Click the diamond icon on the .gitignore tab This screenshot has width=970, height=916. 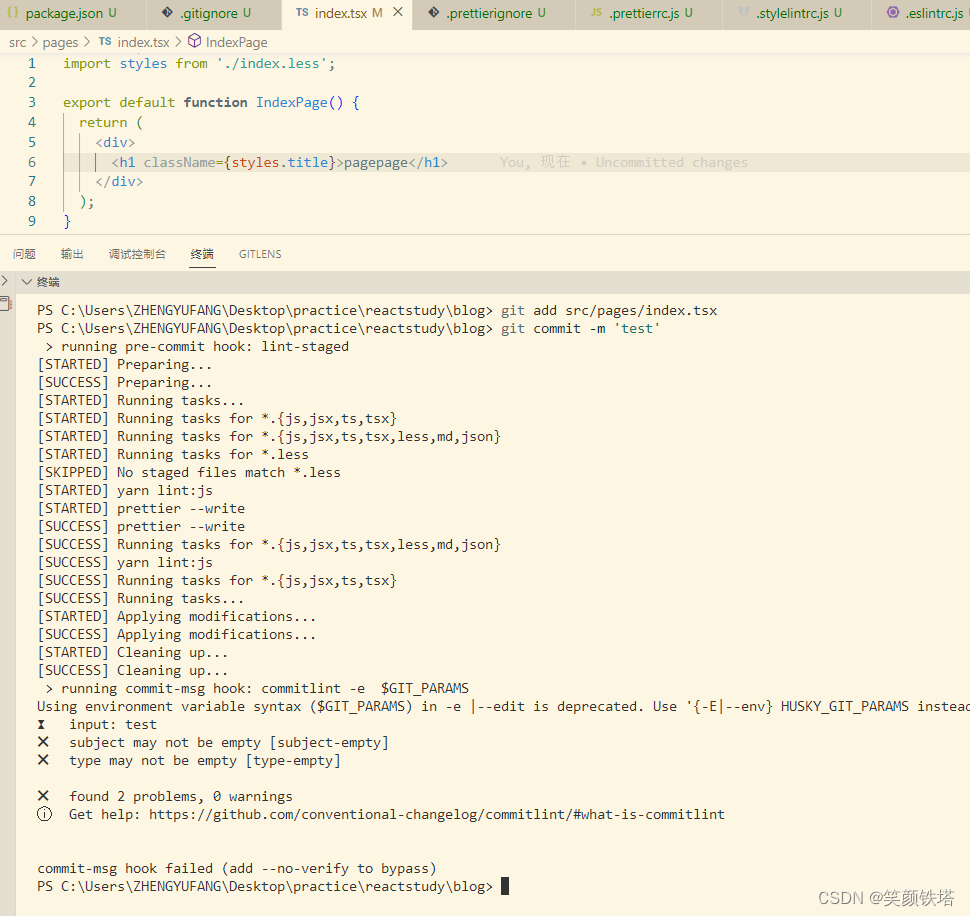click(165, 15)
